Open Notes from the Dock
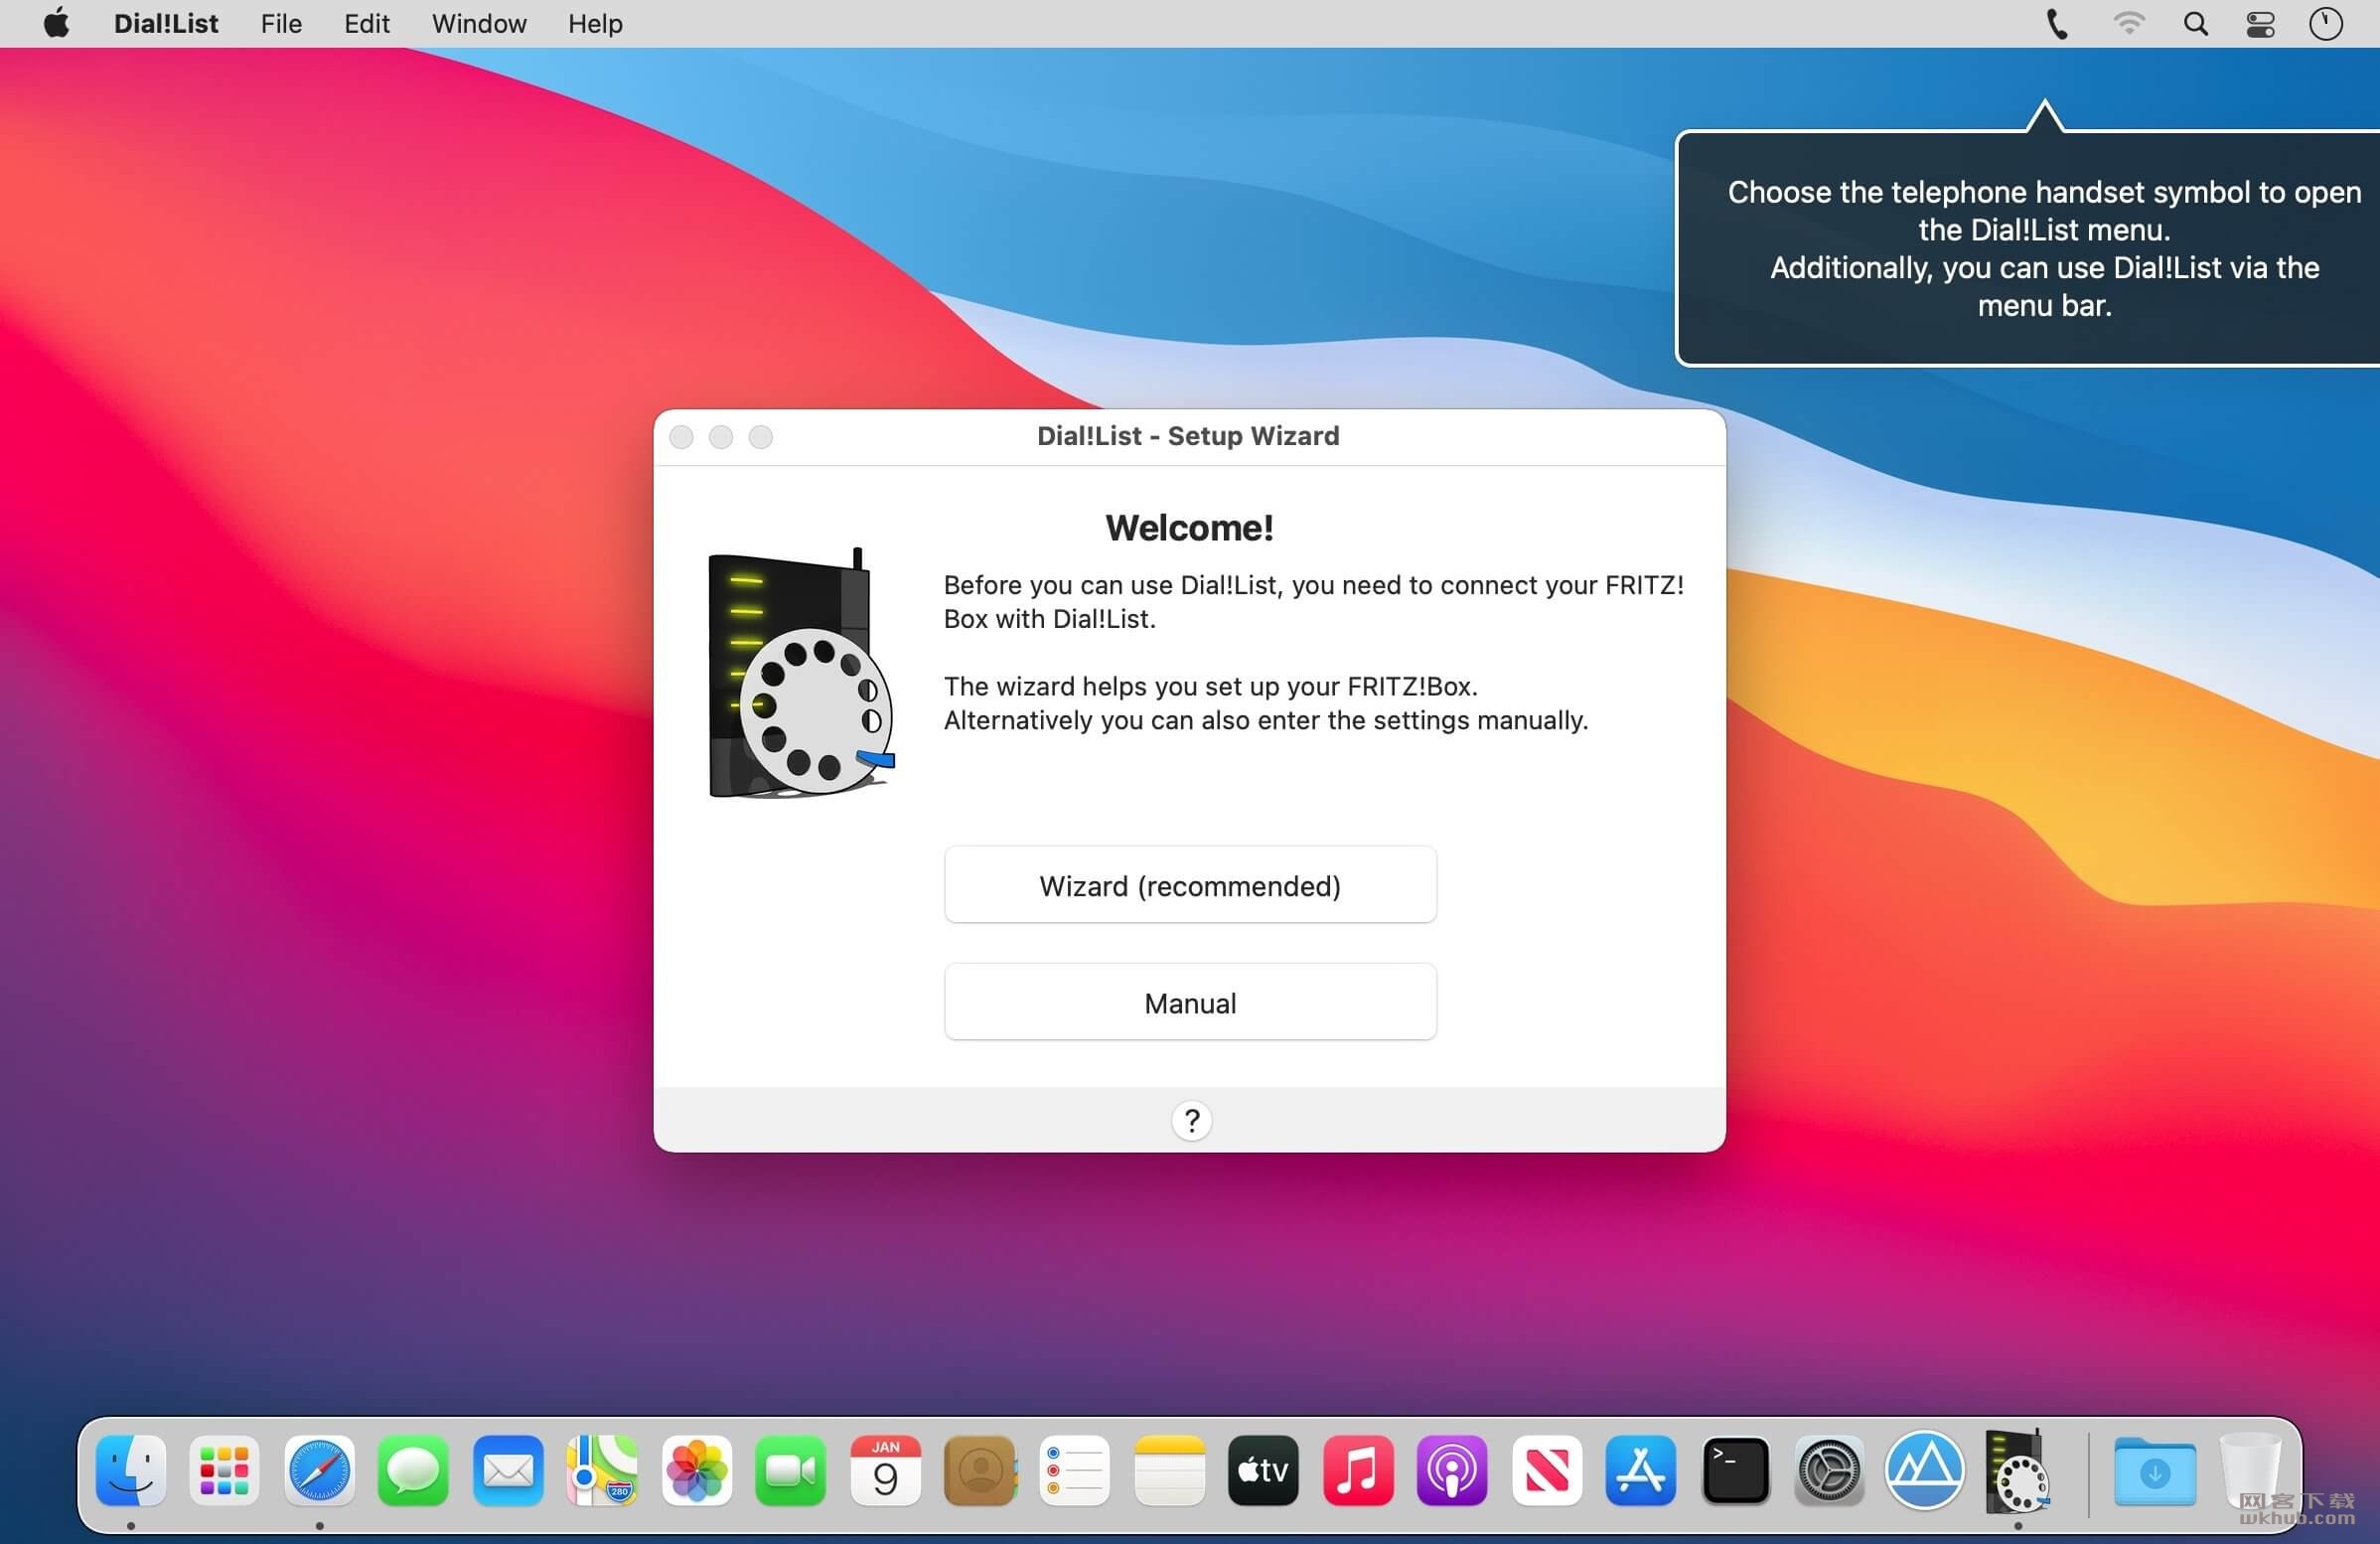Screen dimensions: 2380x1544 (x=1169, y=1470)
